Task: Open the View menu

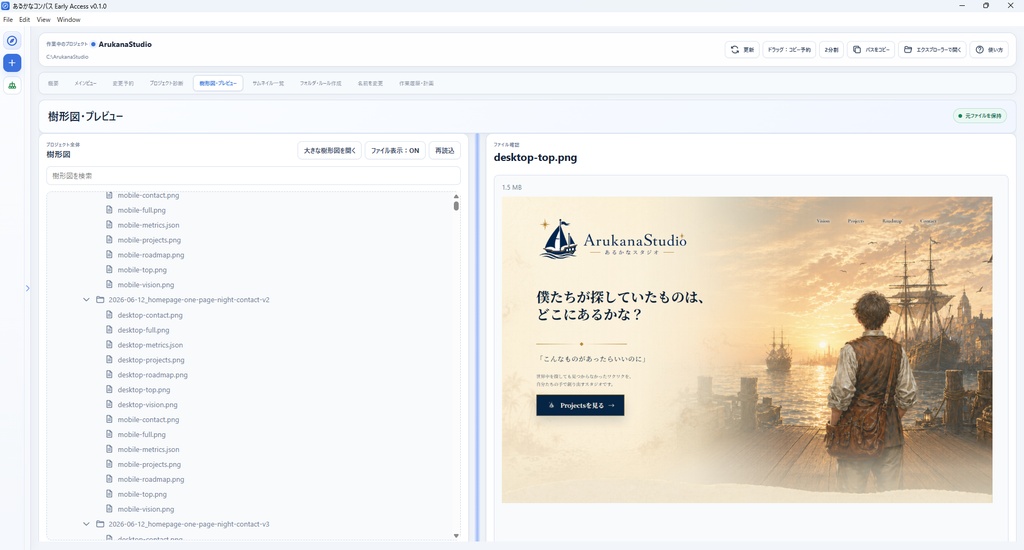Action: click(43, 20)
